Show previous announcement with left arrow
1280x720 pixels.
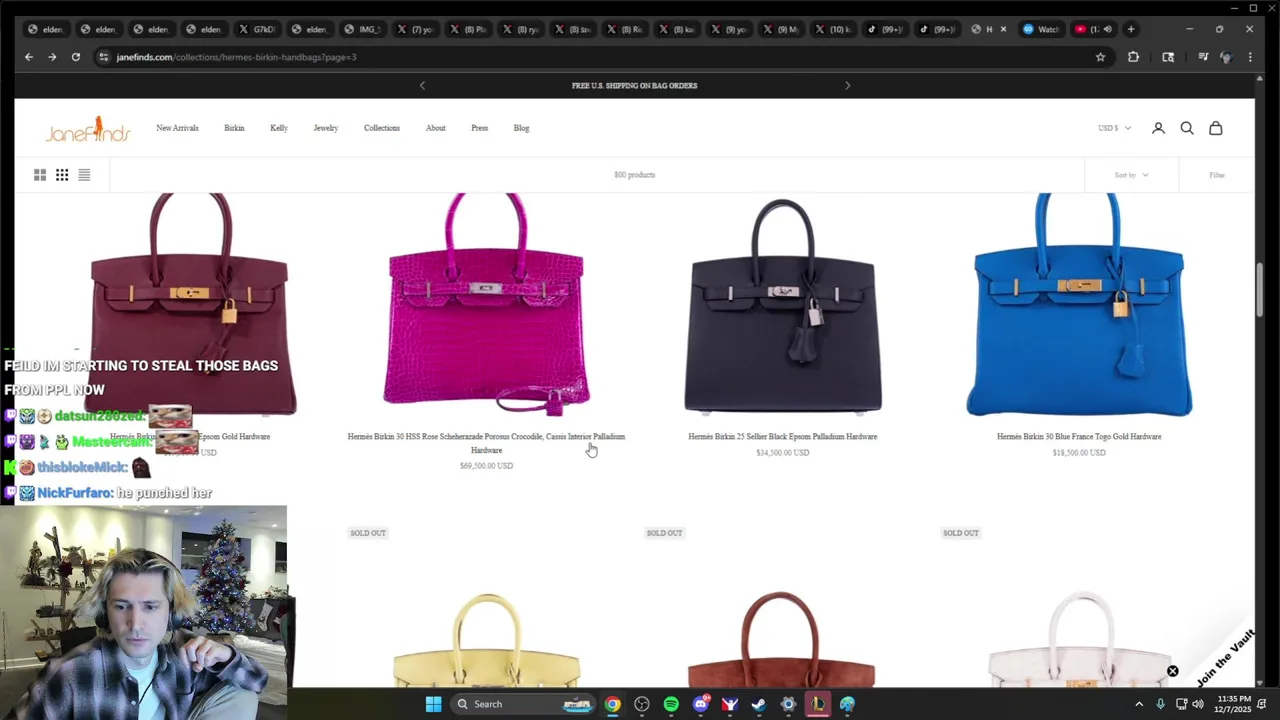(422, 86)
